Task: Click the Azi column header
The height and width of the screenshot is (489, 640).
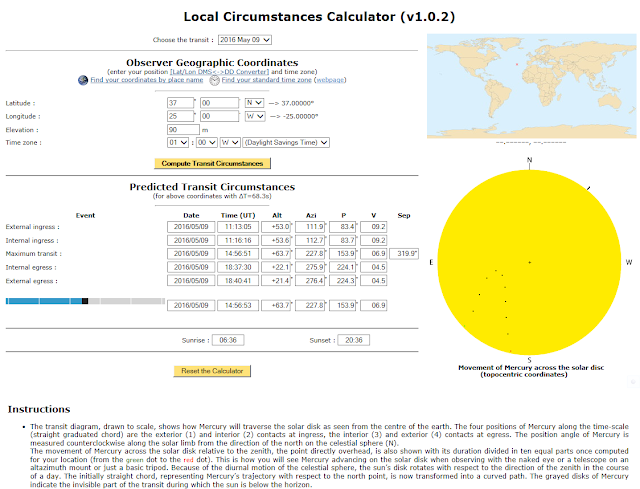Action: (x=311, y=216)
